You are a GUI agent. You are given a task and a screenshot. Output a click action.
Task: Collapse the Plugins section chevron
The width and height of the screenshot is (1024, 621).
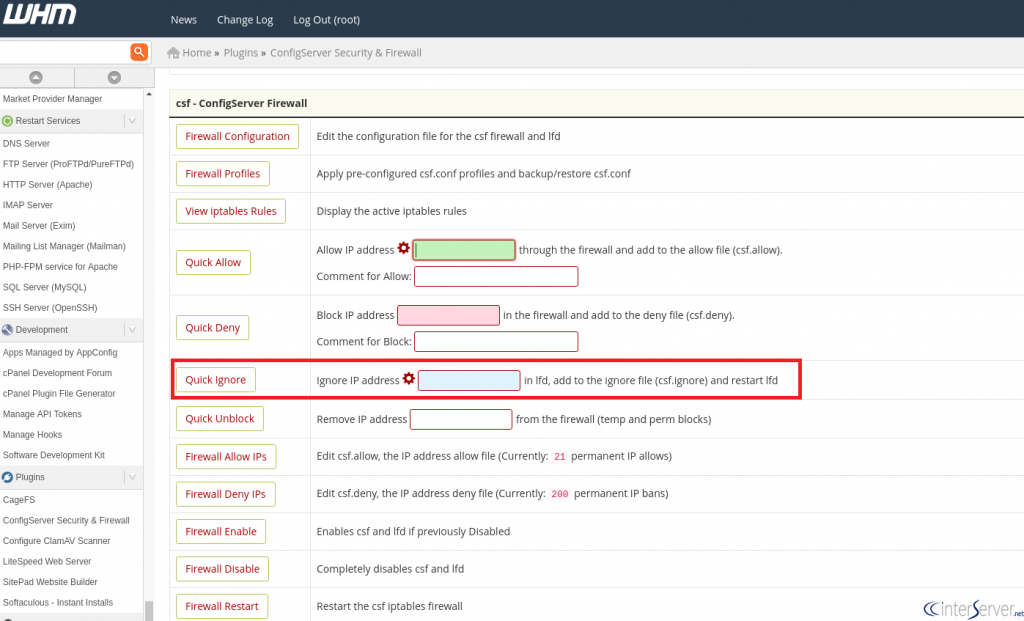[133, 477]
